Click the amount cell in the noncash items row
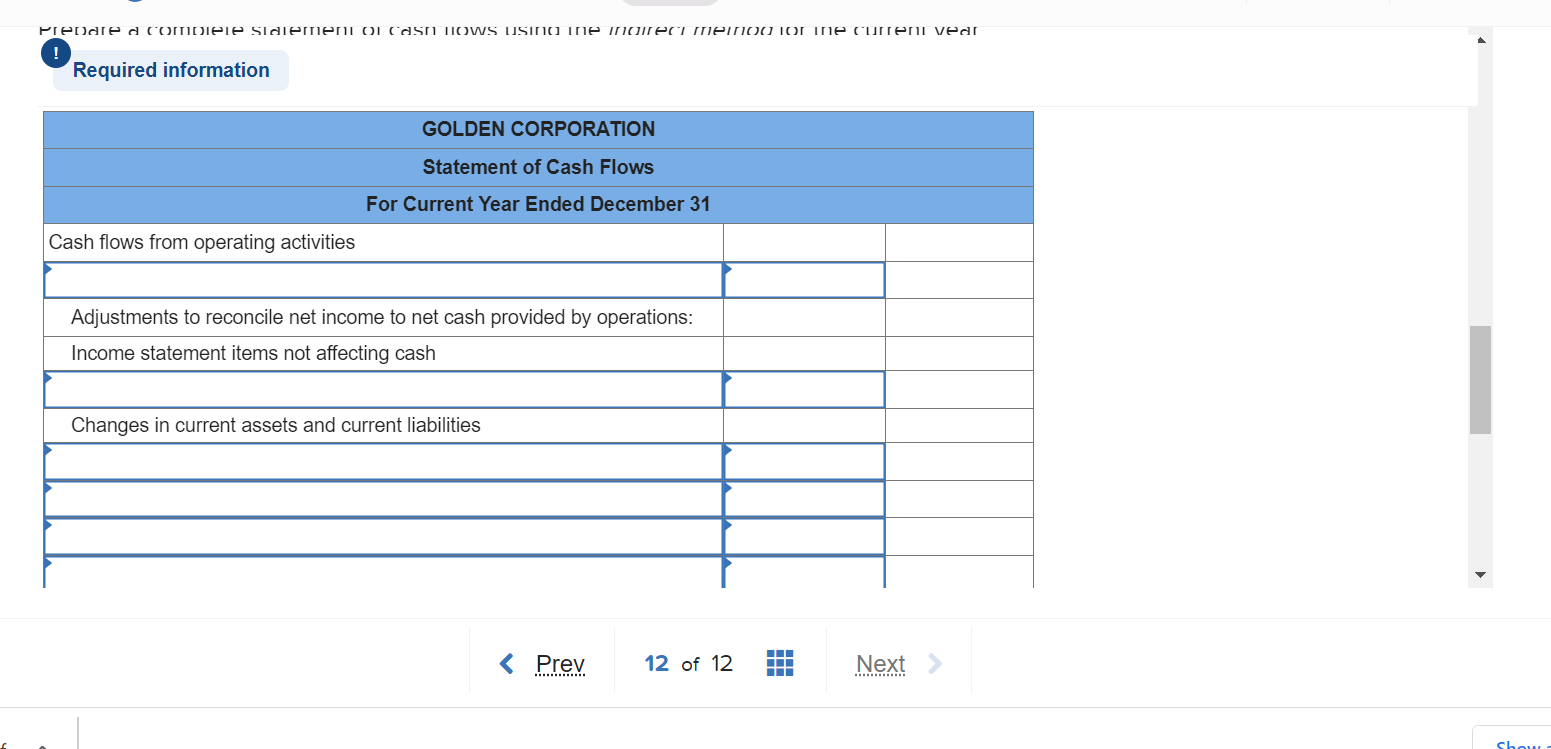 click(804, 389)
